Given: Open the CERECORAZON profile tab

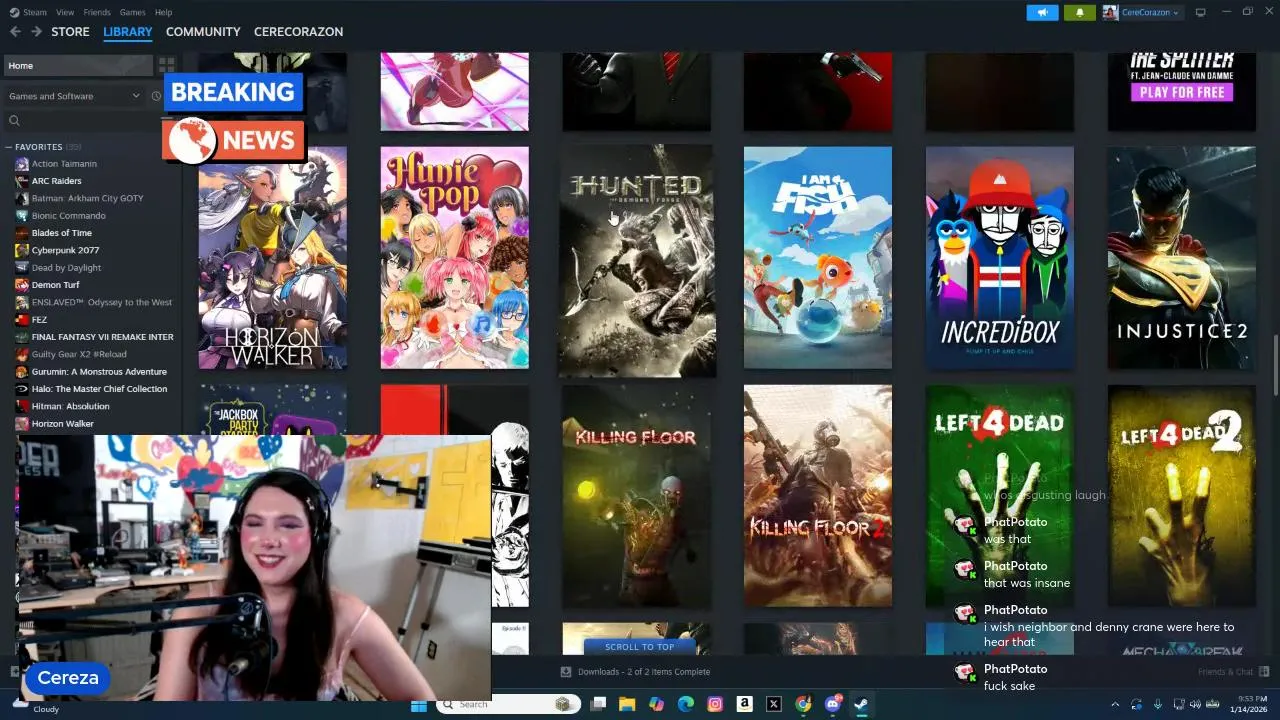Looking at the screenshot, I should pyautogui.click(x=298, y=32).
